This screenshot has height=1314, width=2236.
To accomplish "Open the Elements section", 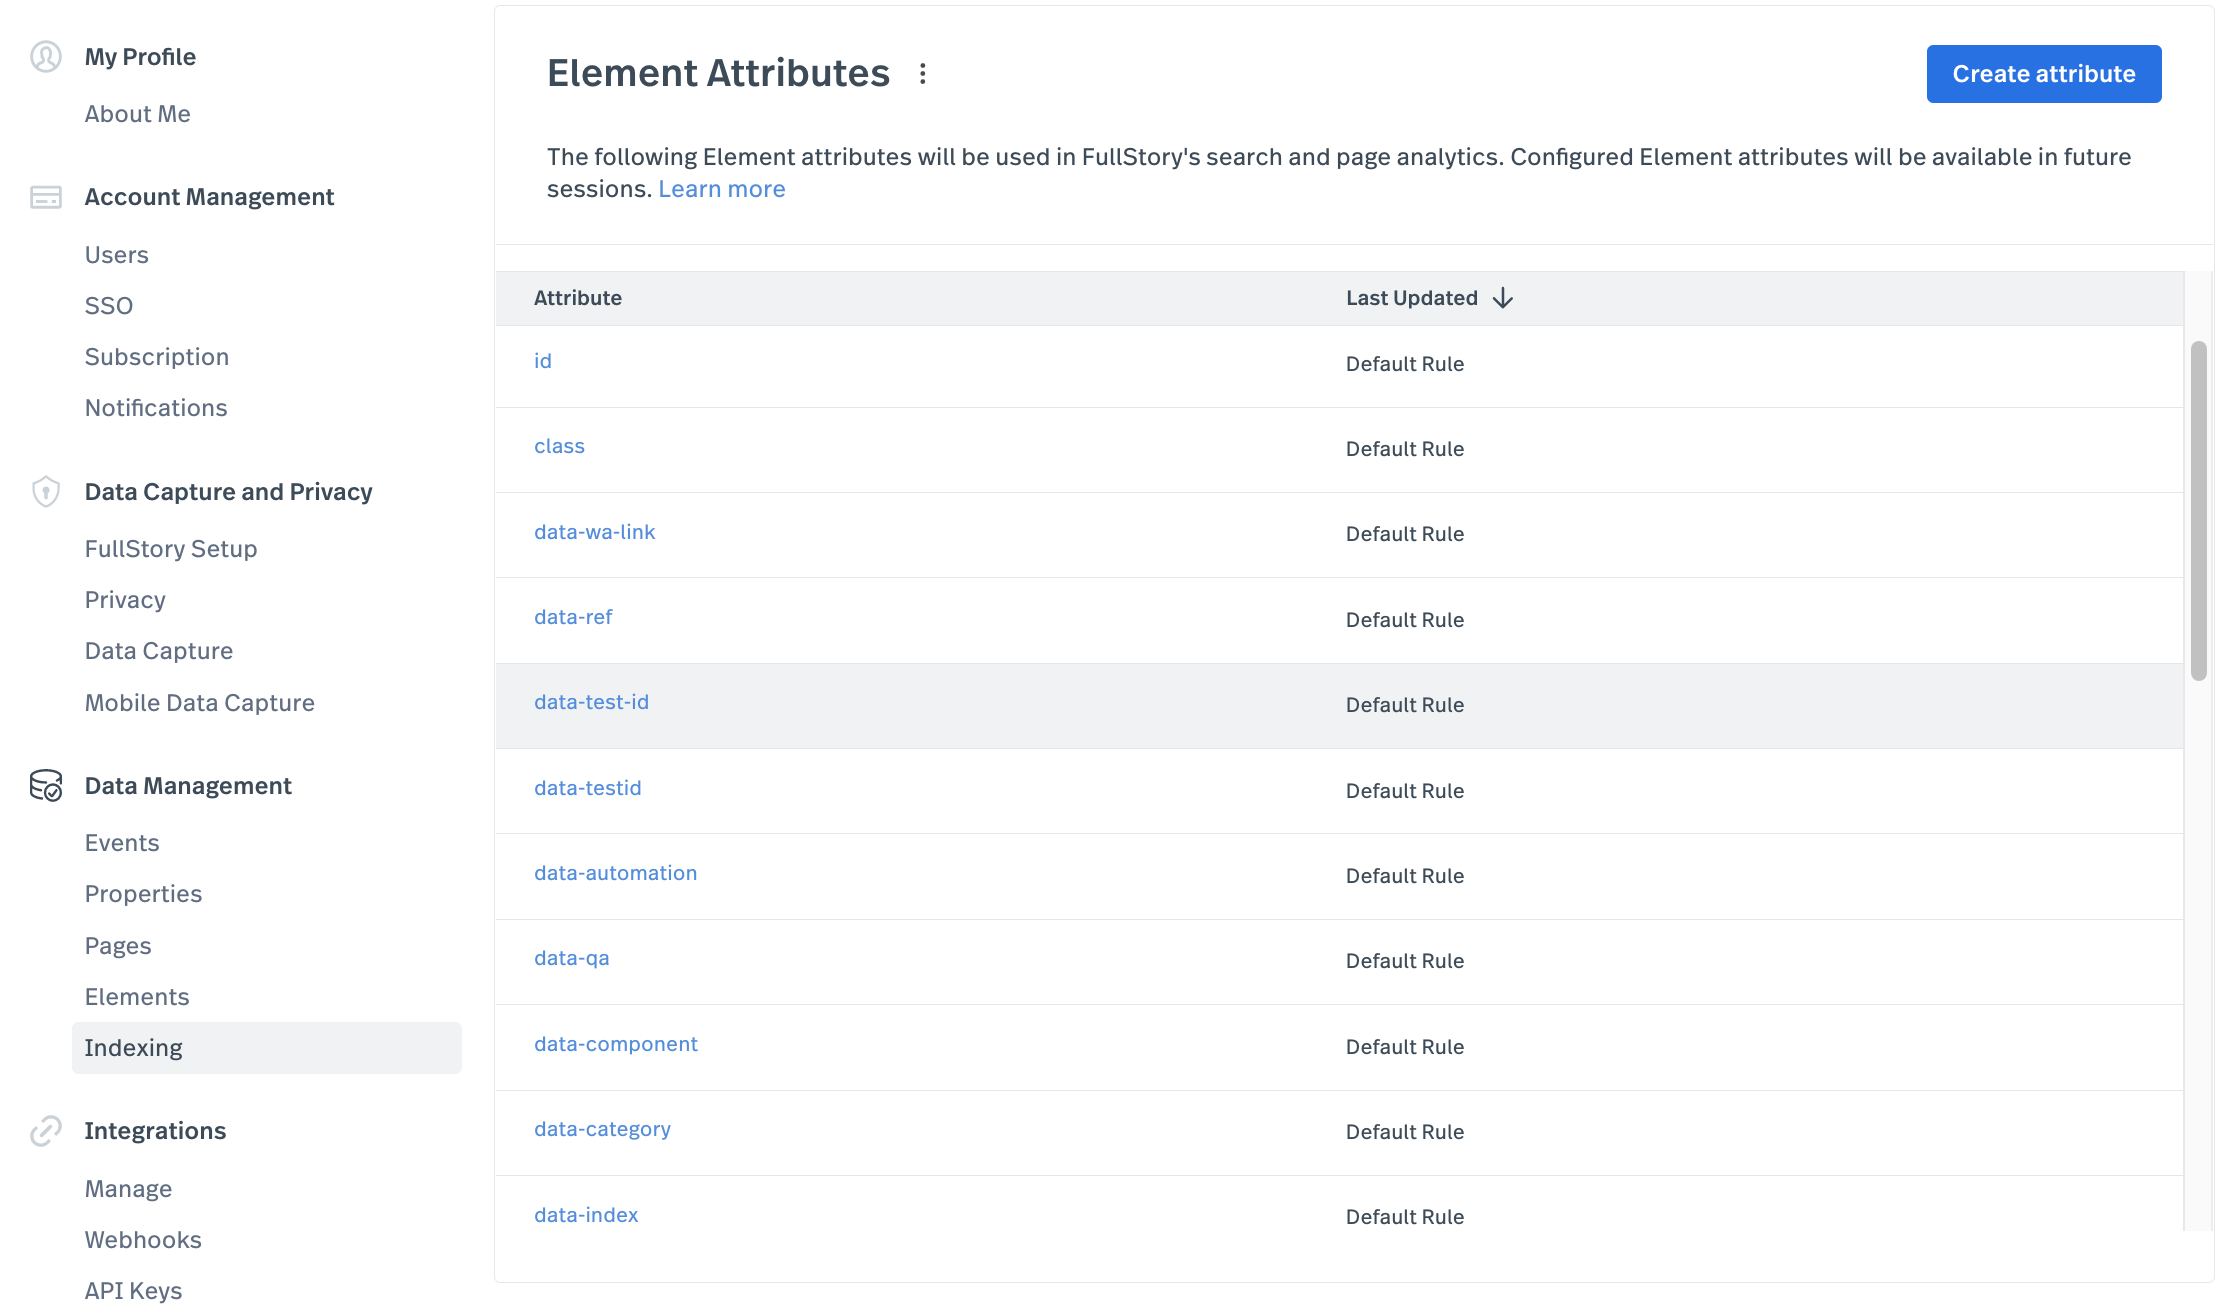I will click(137, 997).
